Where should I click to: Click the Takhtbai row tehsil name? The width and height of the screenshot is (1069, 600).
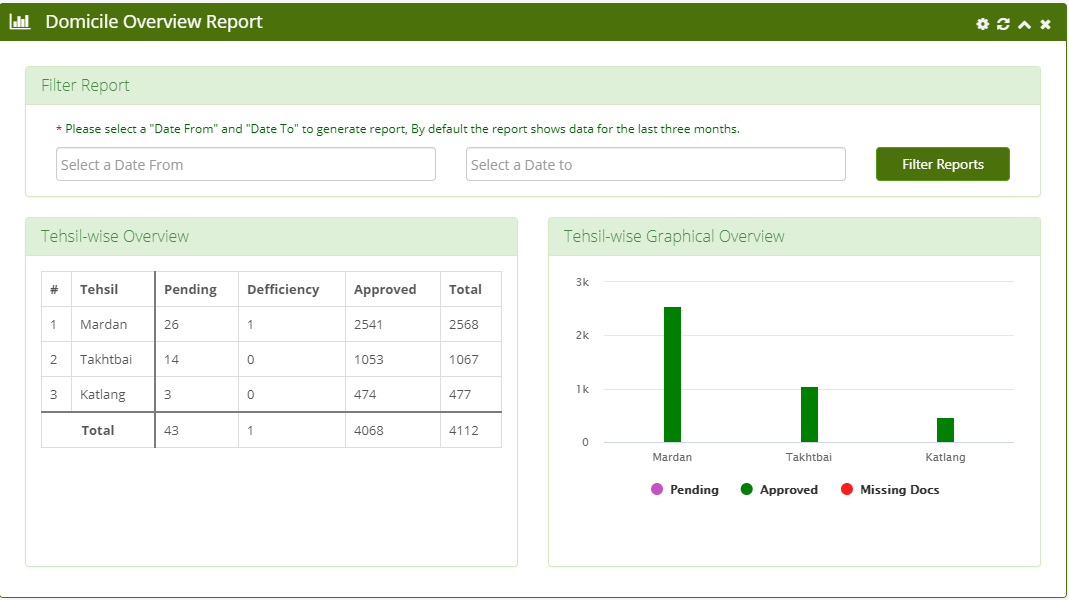(x=106, y=359)
